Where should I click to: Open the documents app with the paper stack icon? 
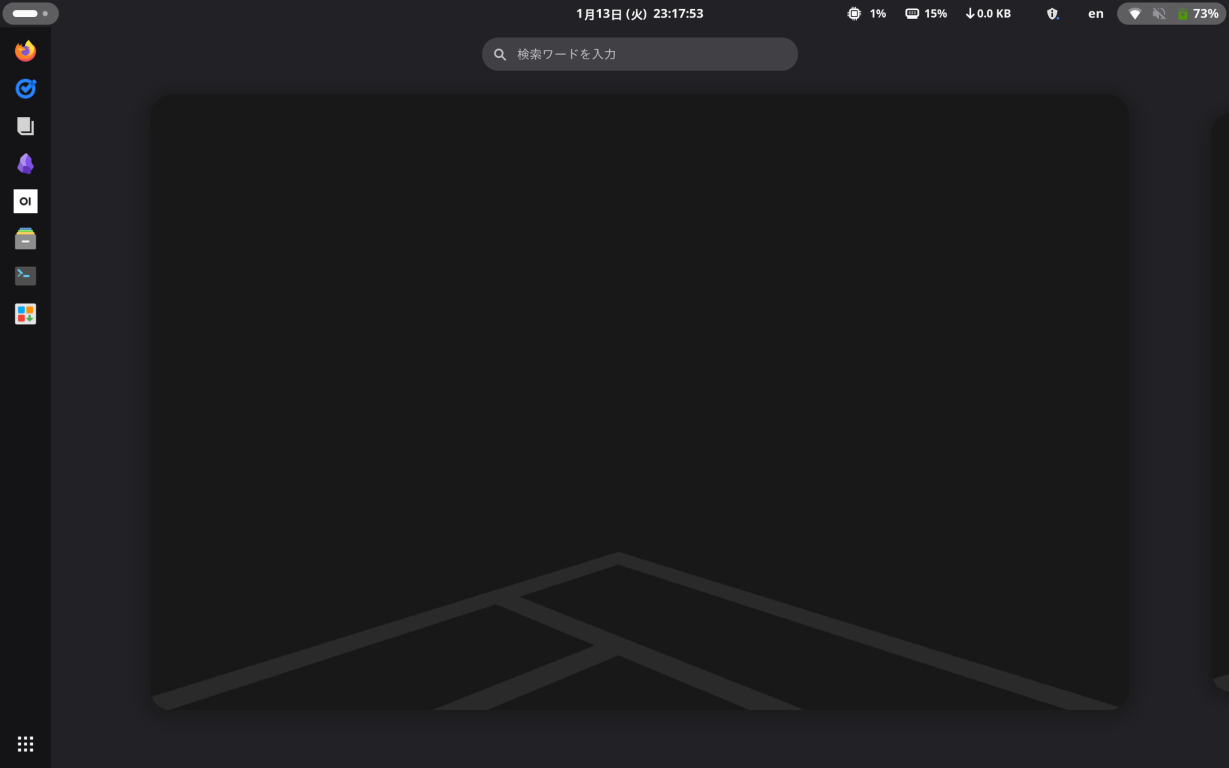coord(25,125)
